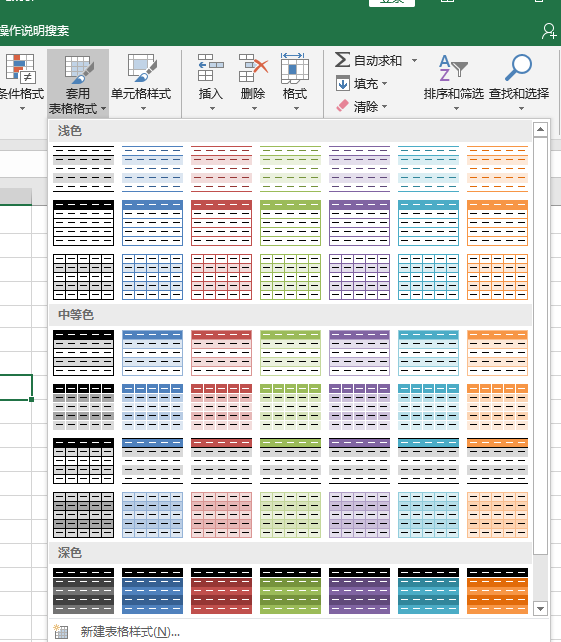
Task: Pick the light style with black header row
Action: pyautogui.click(x=84, y=223)
